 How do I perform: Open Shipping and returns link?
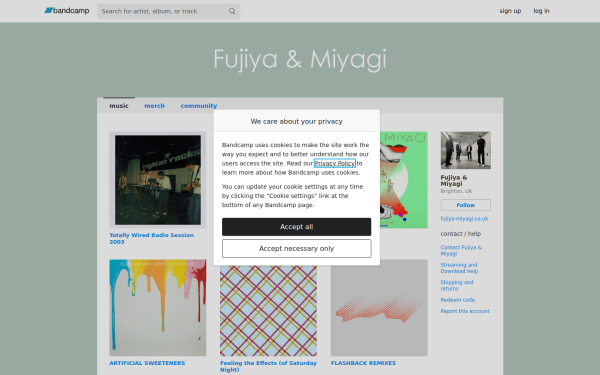[x=457, y=285]
